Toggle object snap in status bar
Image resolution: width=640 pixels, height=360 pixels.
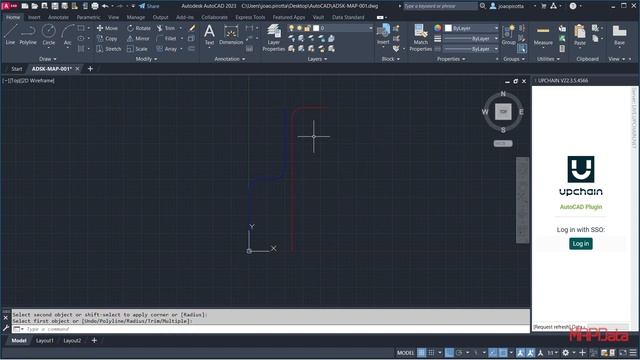(503, 353)
